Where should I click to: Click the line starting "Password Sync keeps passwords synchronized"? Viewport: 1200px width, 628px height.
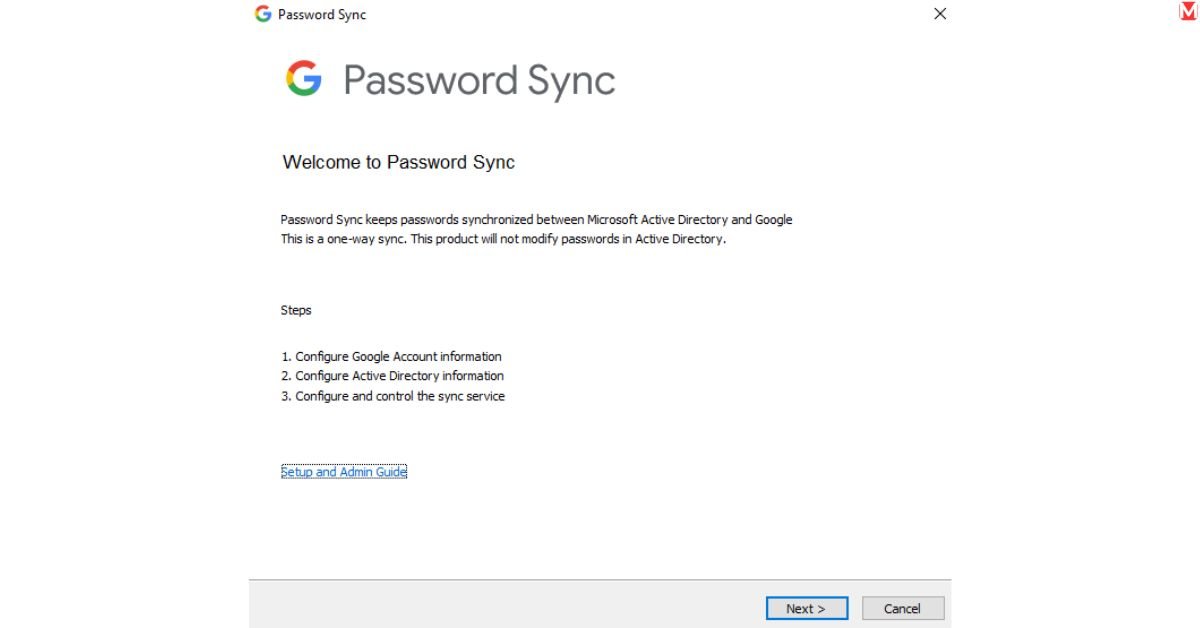pyautogui.click(x=536, y=220)
